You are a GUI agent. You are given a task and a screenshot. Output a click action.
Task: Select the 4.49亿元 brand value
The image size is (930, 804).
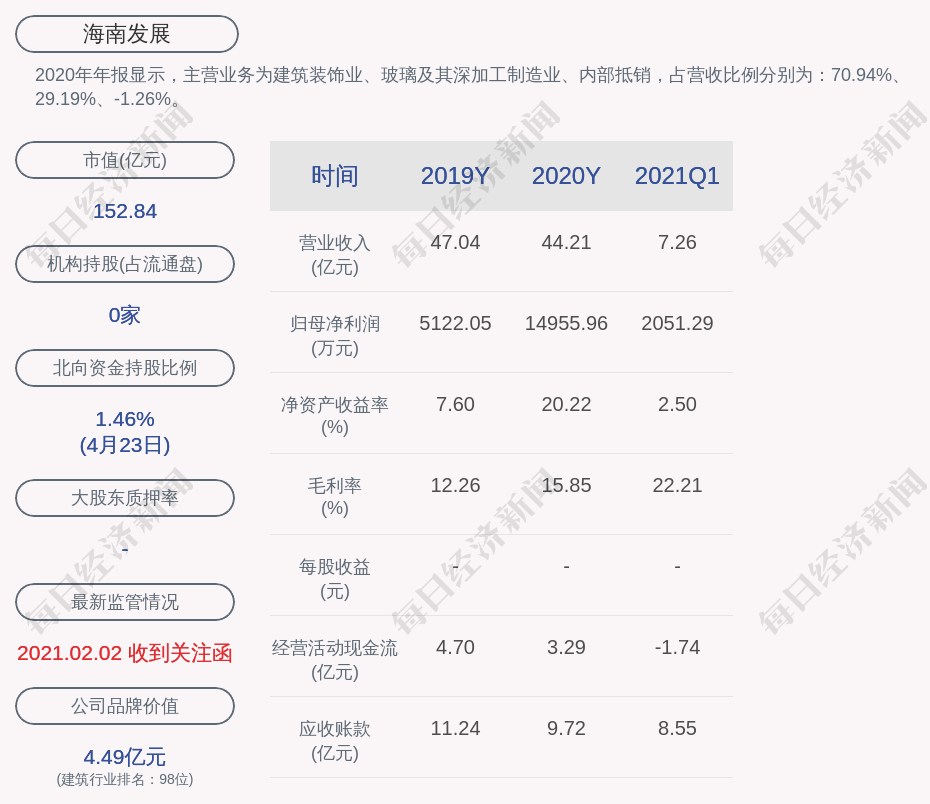tap(125, 757)
